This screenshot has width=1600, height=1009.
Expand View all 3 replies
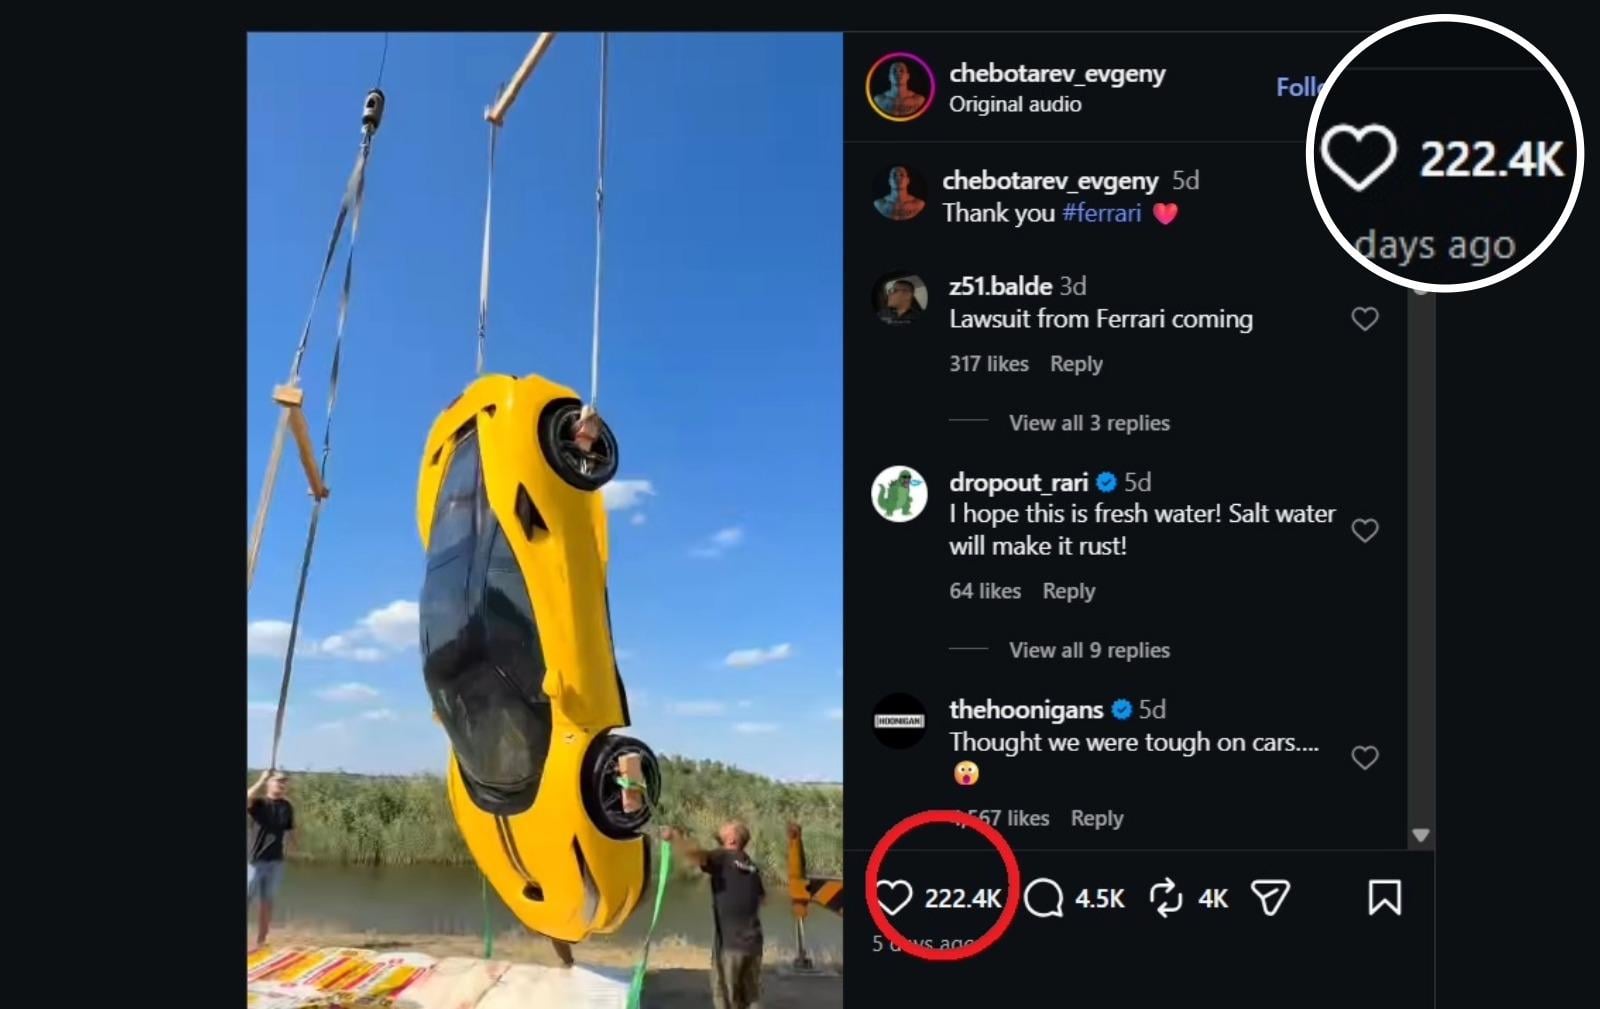tap(1089, 423)
